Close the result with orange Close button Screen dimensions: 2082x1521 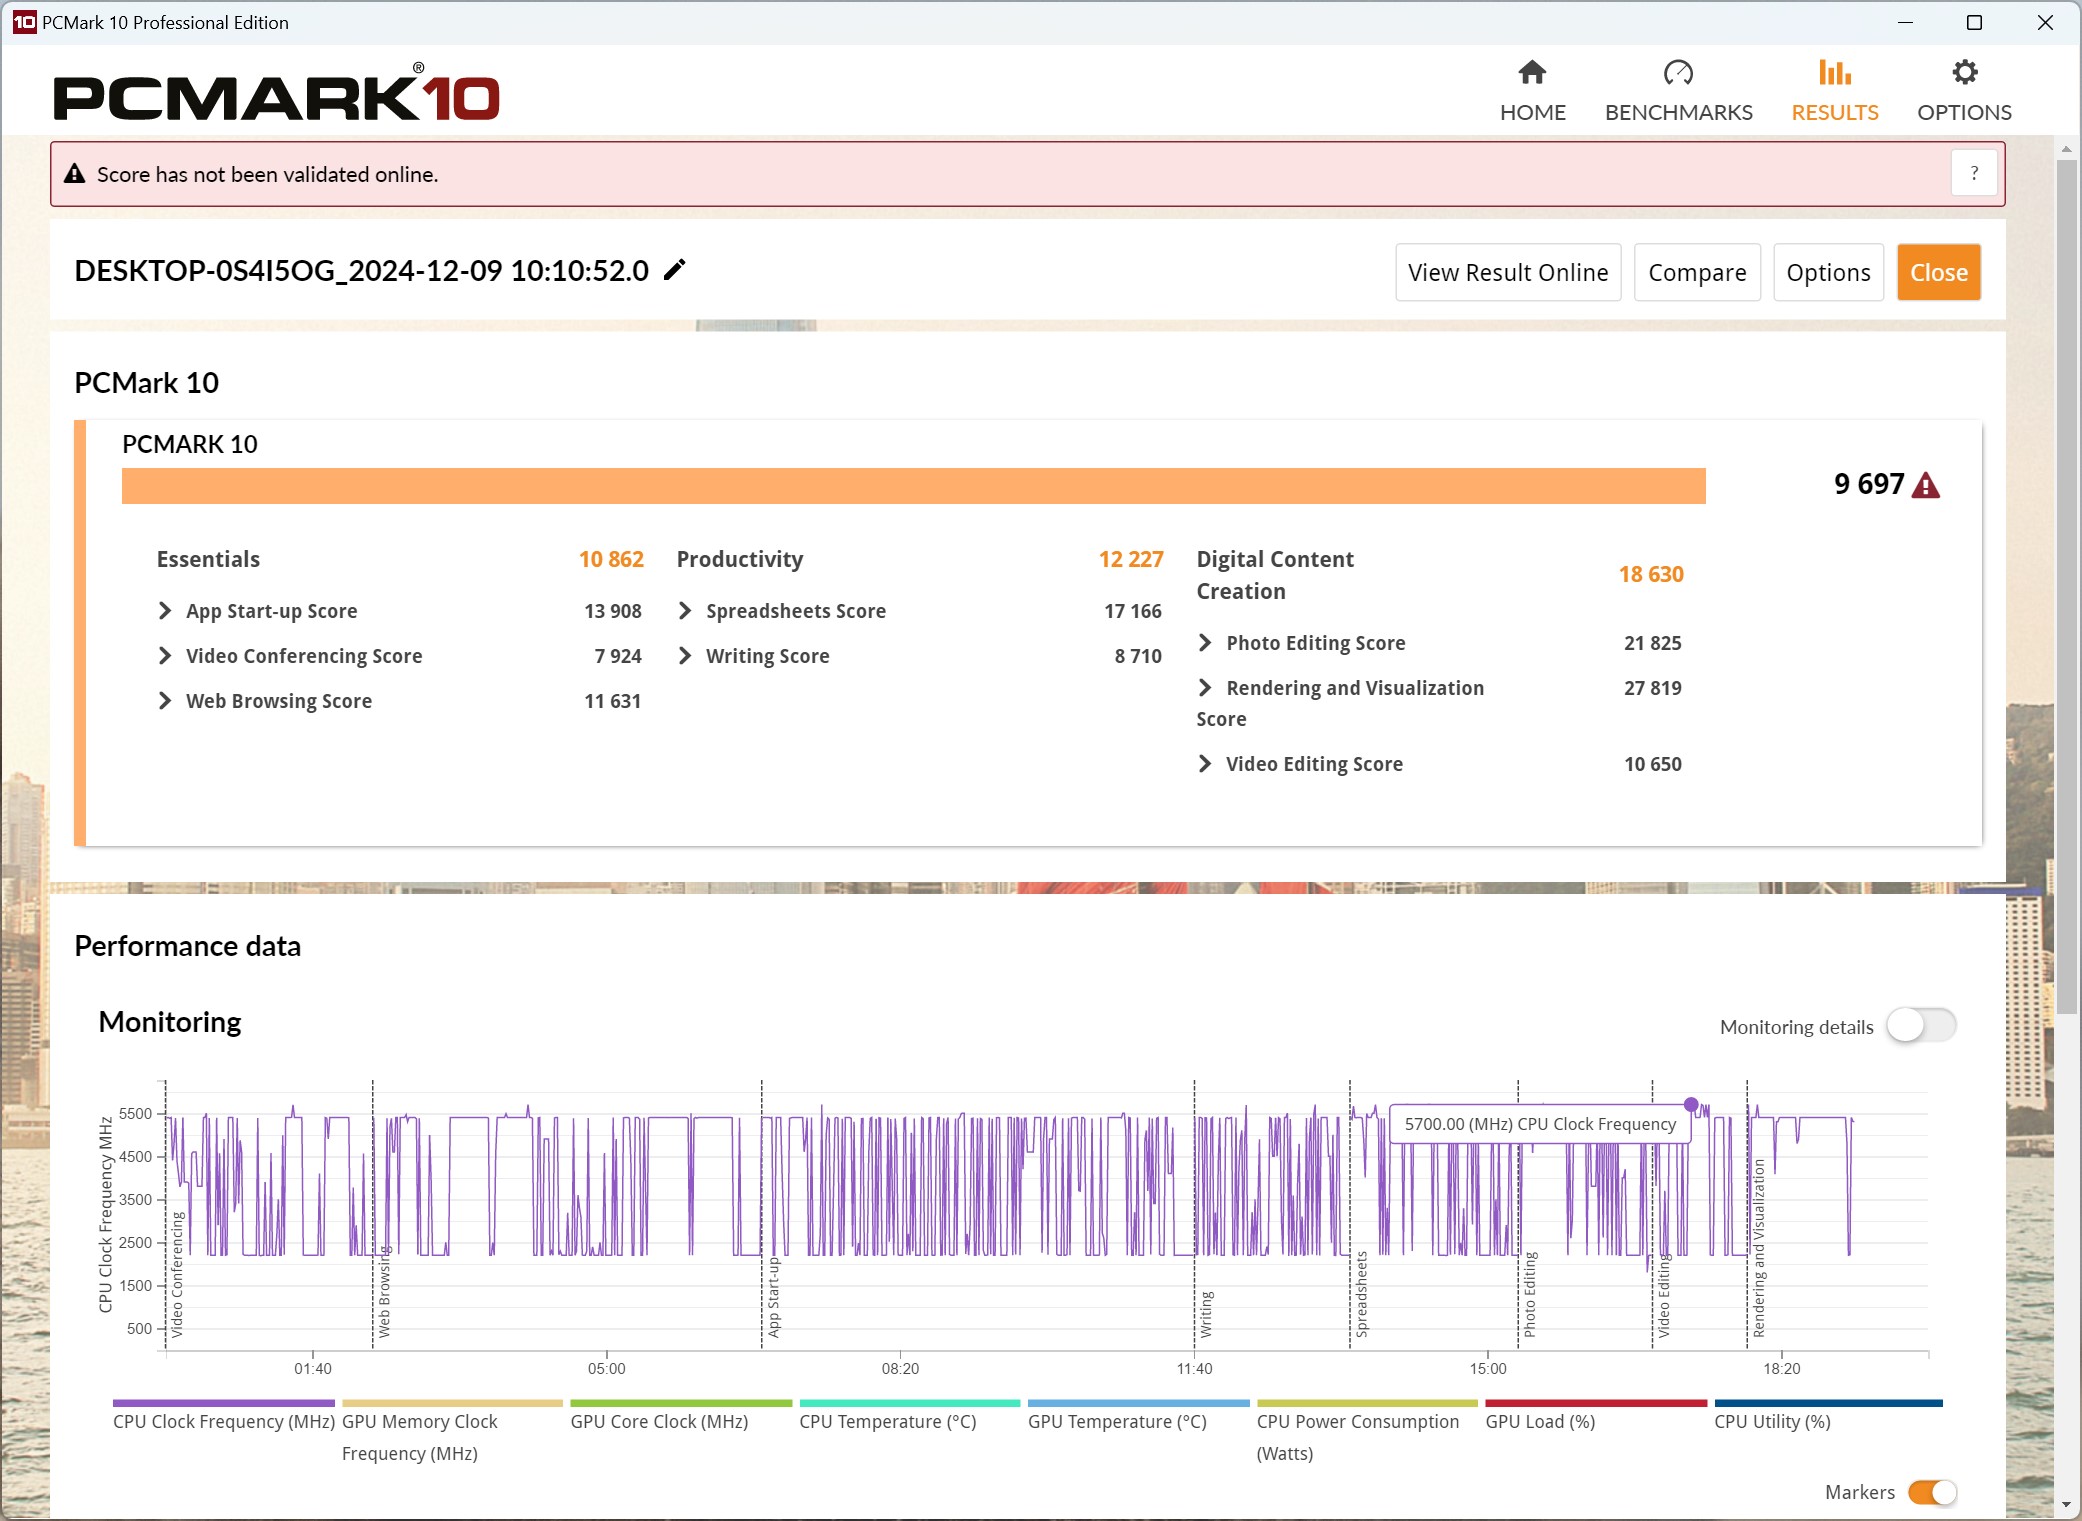click(x=1938, y=272)
